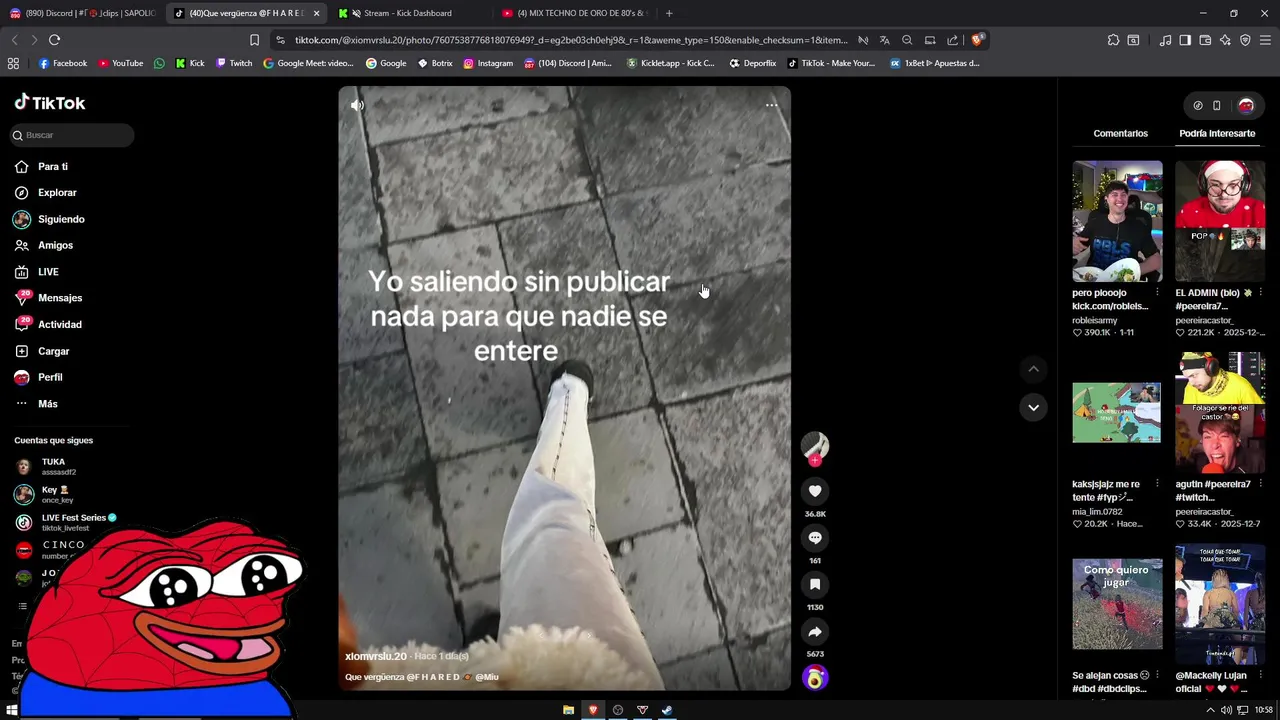
Task: Open the Facebook bookmark
Action: pos(62,63)
